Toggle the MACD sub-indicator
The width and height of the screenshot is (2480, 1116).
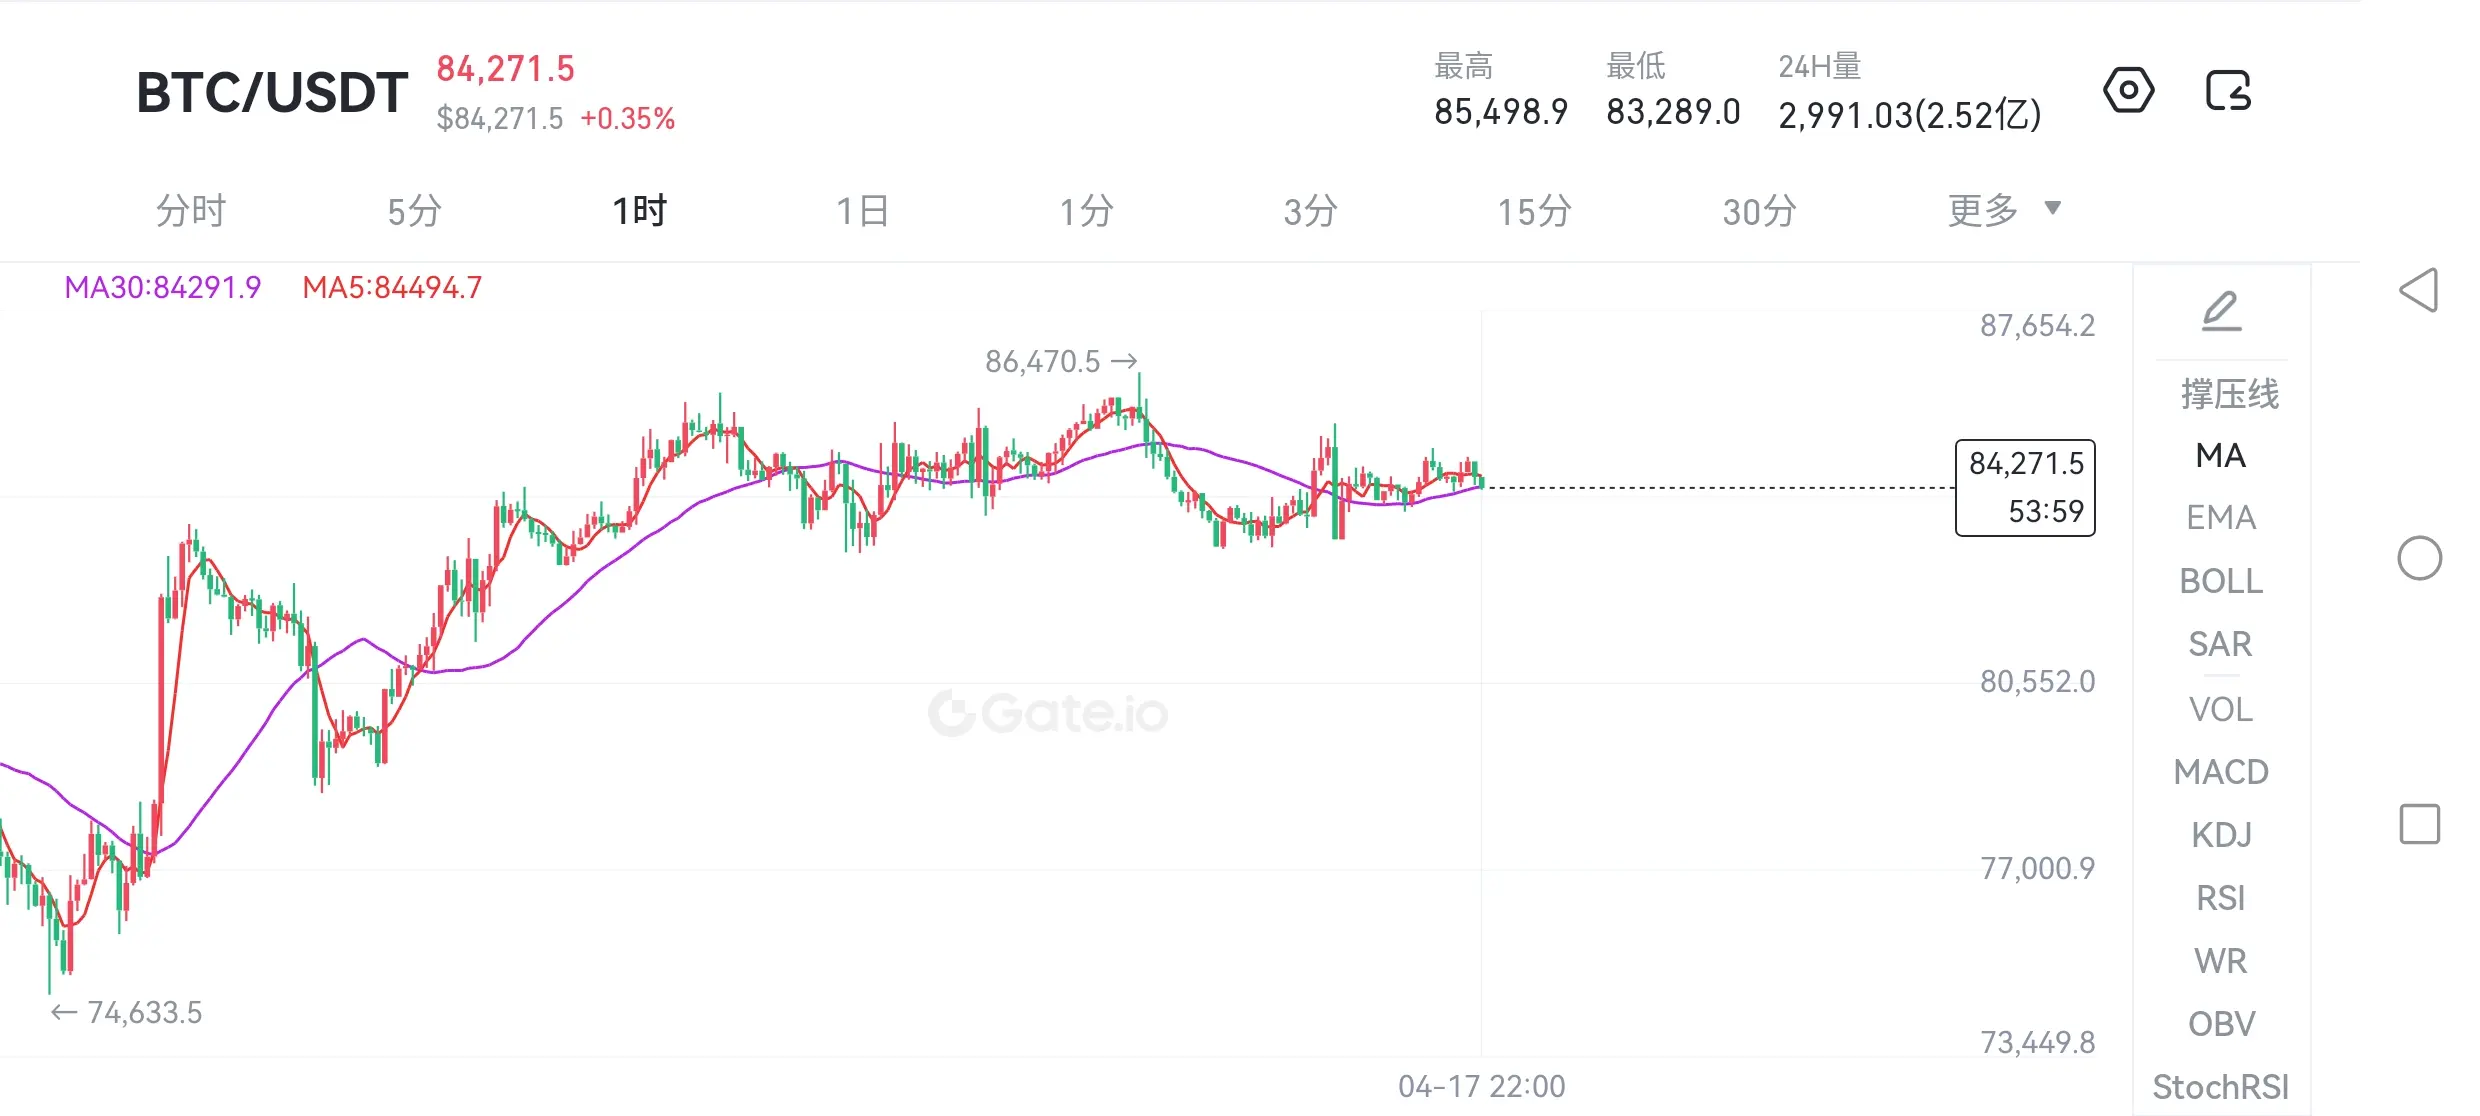(x=2221, y=772)
